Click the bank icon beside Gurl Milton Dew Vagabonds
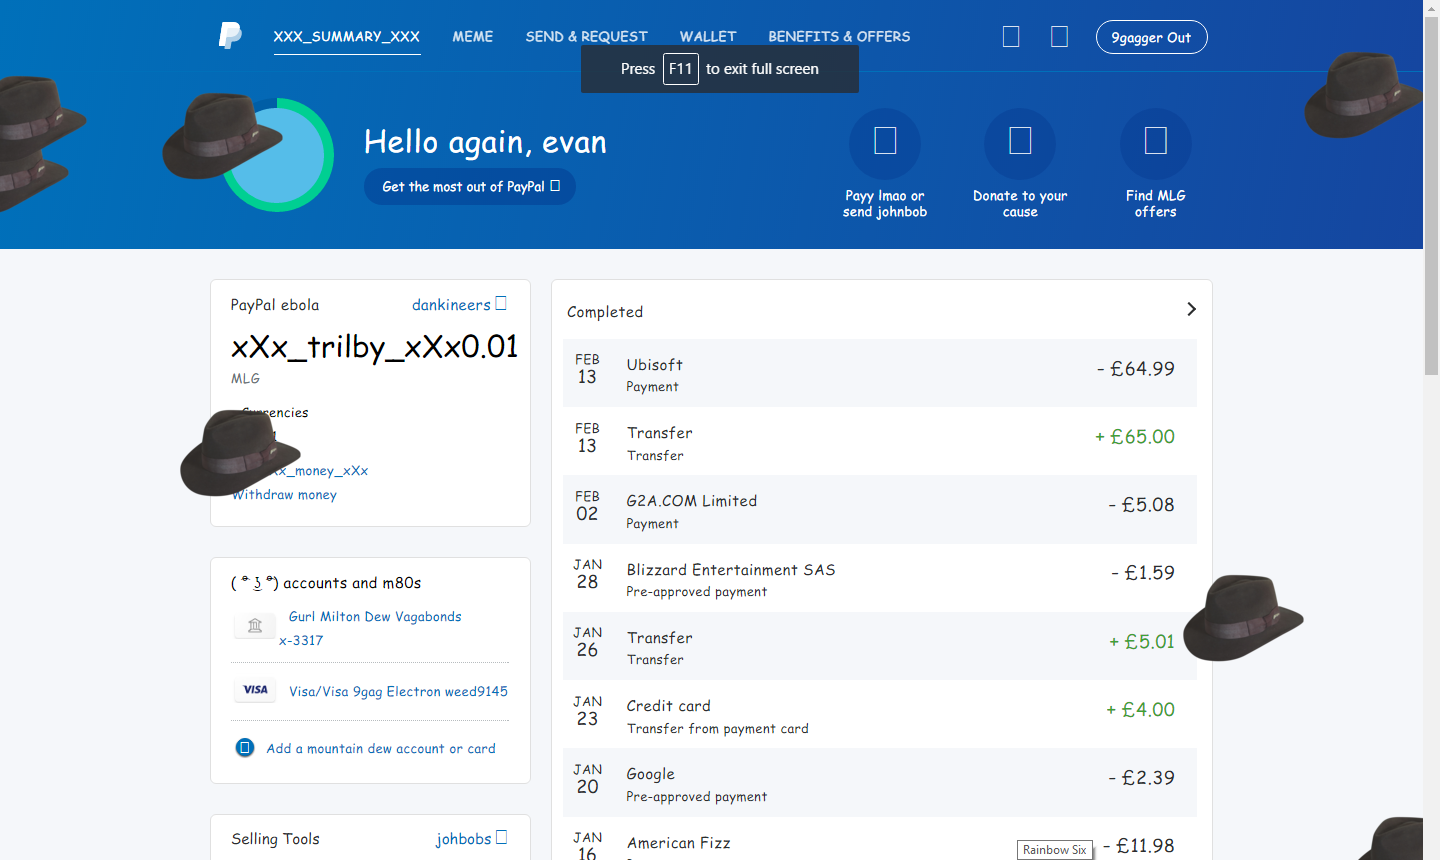 click(255, 625)
